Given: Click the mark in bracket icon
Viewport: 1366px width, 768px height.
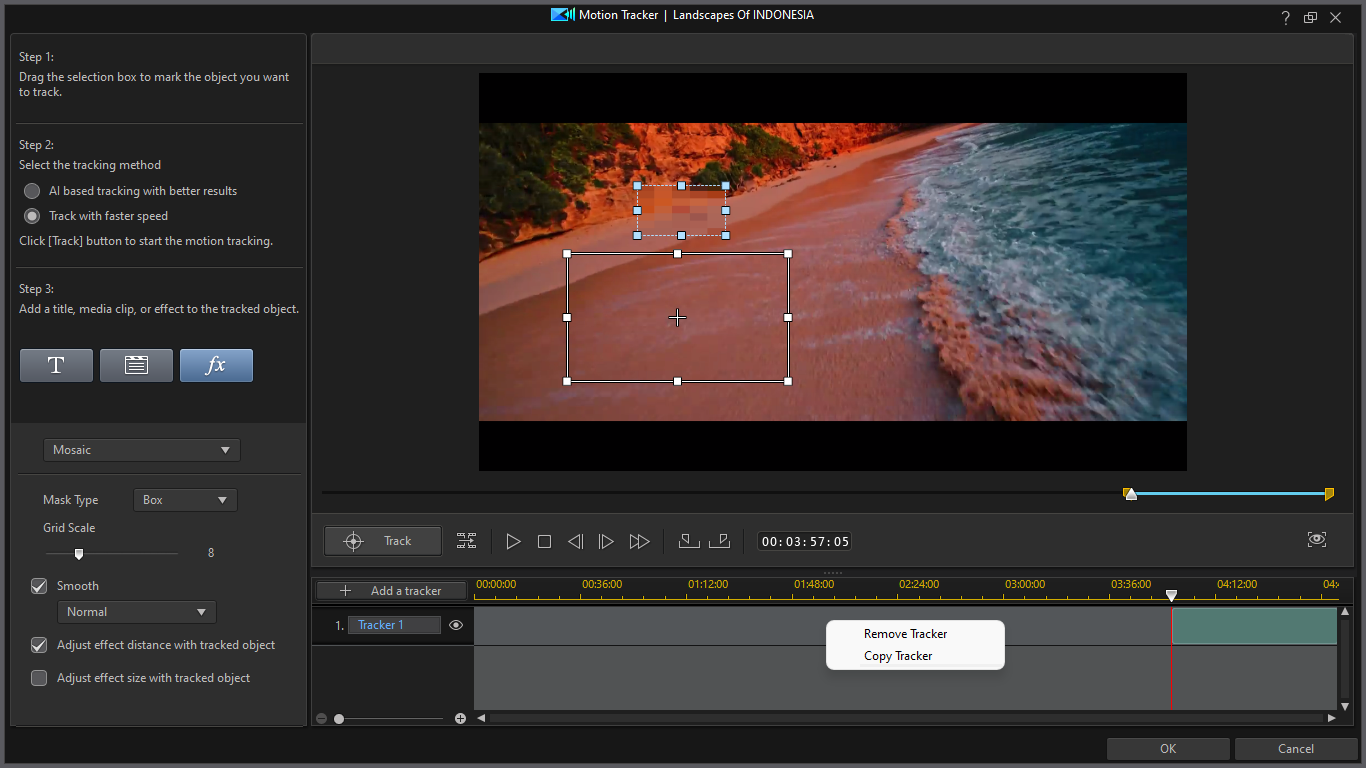Looking at the screenshot, I should [x=688, y=541].
